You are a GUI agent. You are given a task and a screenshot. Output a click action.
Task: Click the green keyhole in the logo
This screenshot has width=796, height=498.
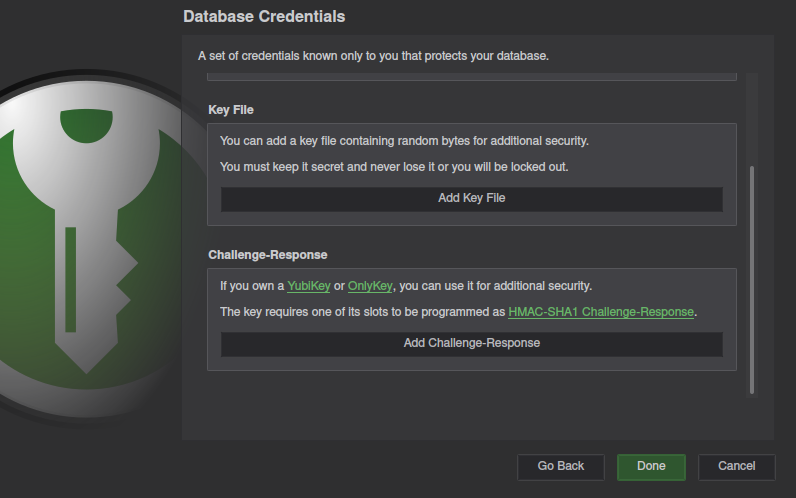(x=86, y=125)
